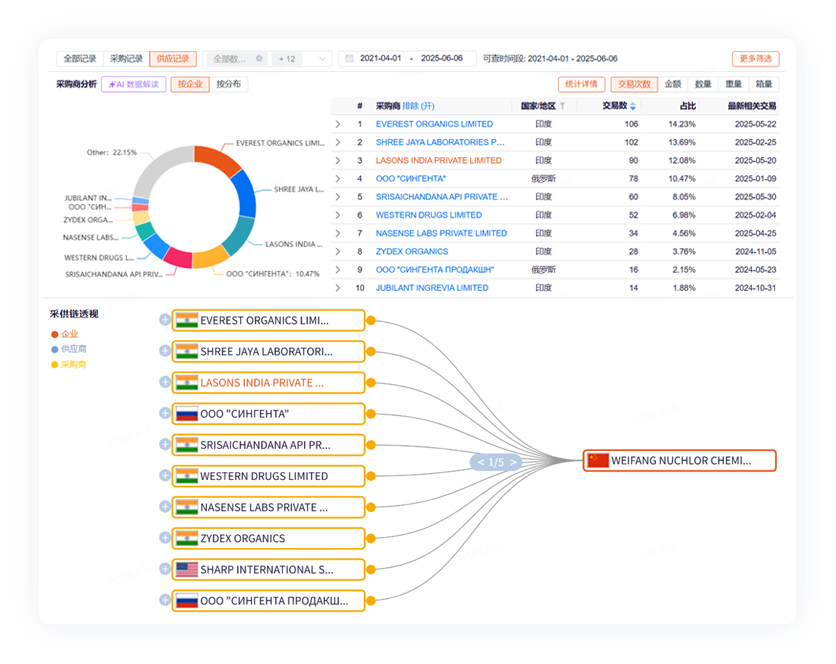Open the SHREE JAYA LABORATORIES link in table
Screen dimensions: 836x664
[x=439, y=142]
